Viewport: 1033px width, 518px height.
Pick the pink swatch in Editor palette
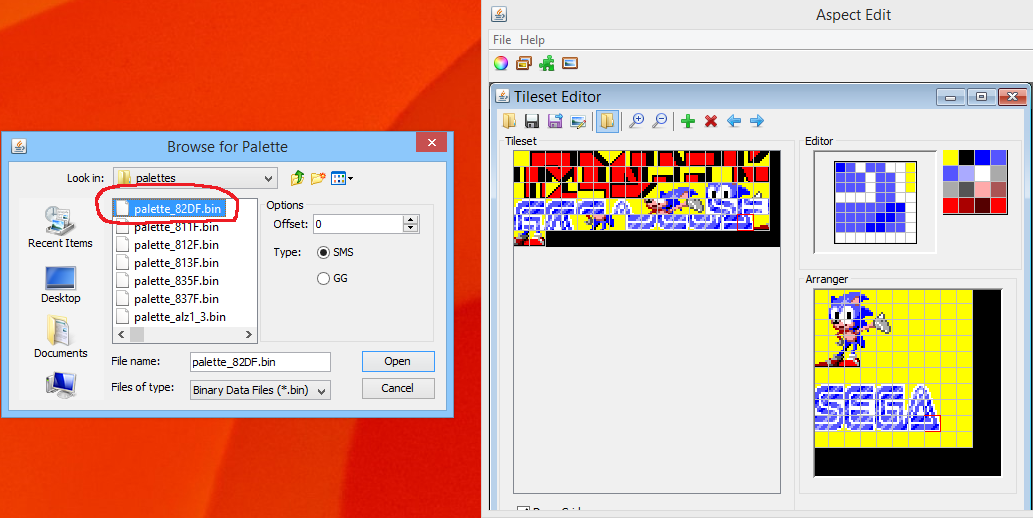pos(983,190)
